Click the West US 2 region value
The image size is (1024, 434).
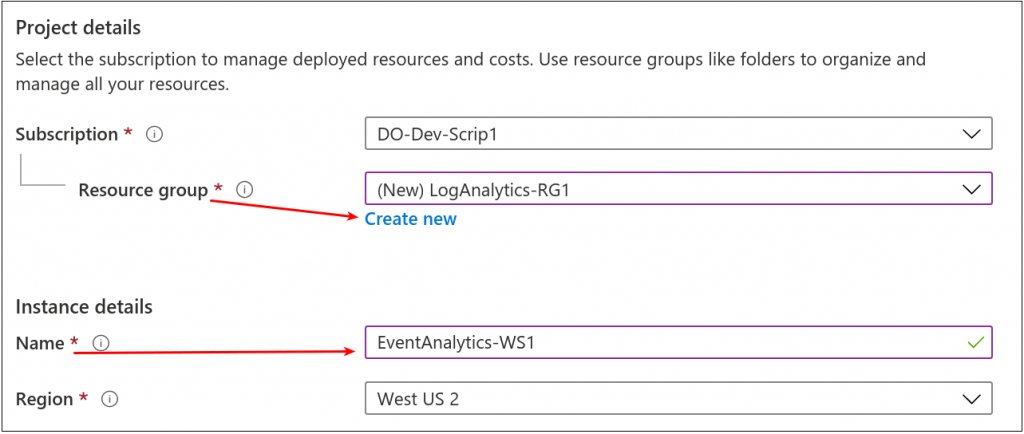418,399
